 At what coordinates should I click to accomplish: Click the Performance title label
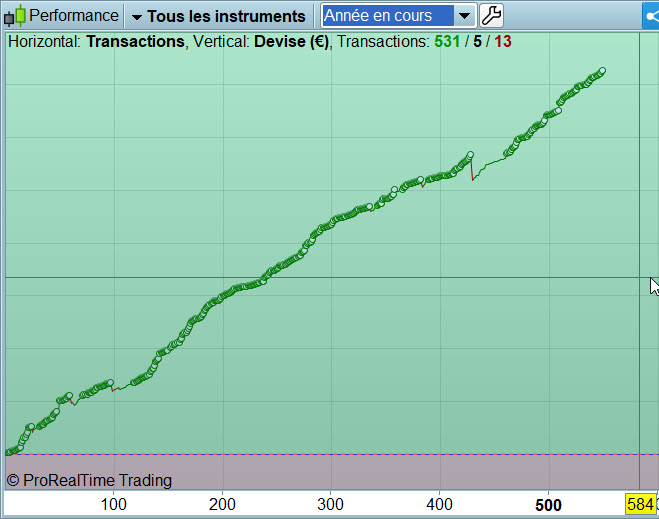pyautogui.click(x=74, y=16)
